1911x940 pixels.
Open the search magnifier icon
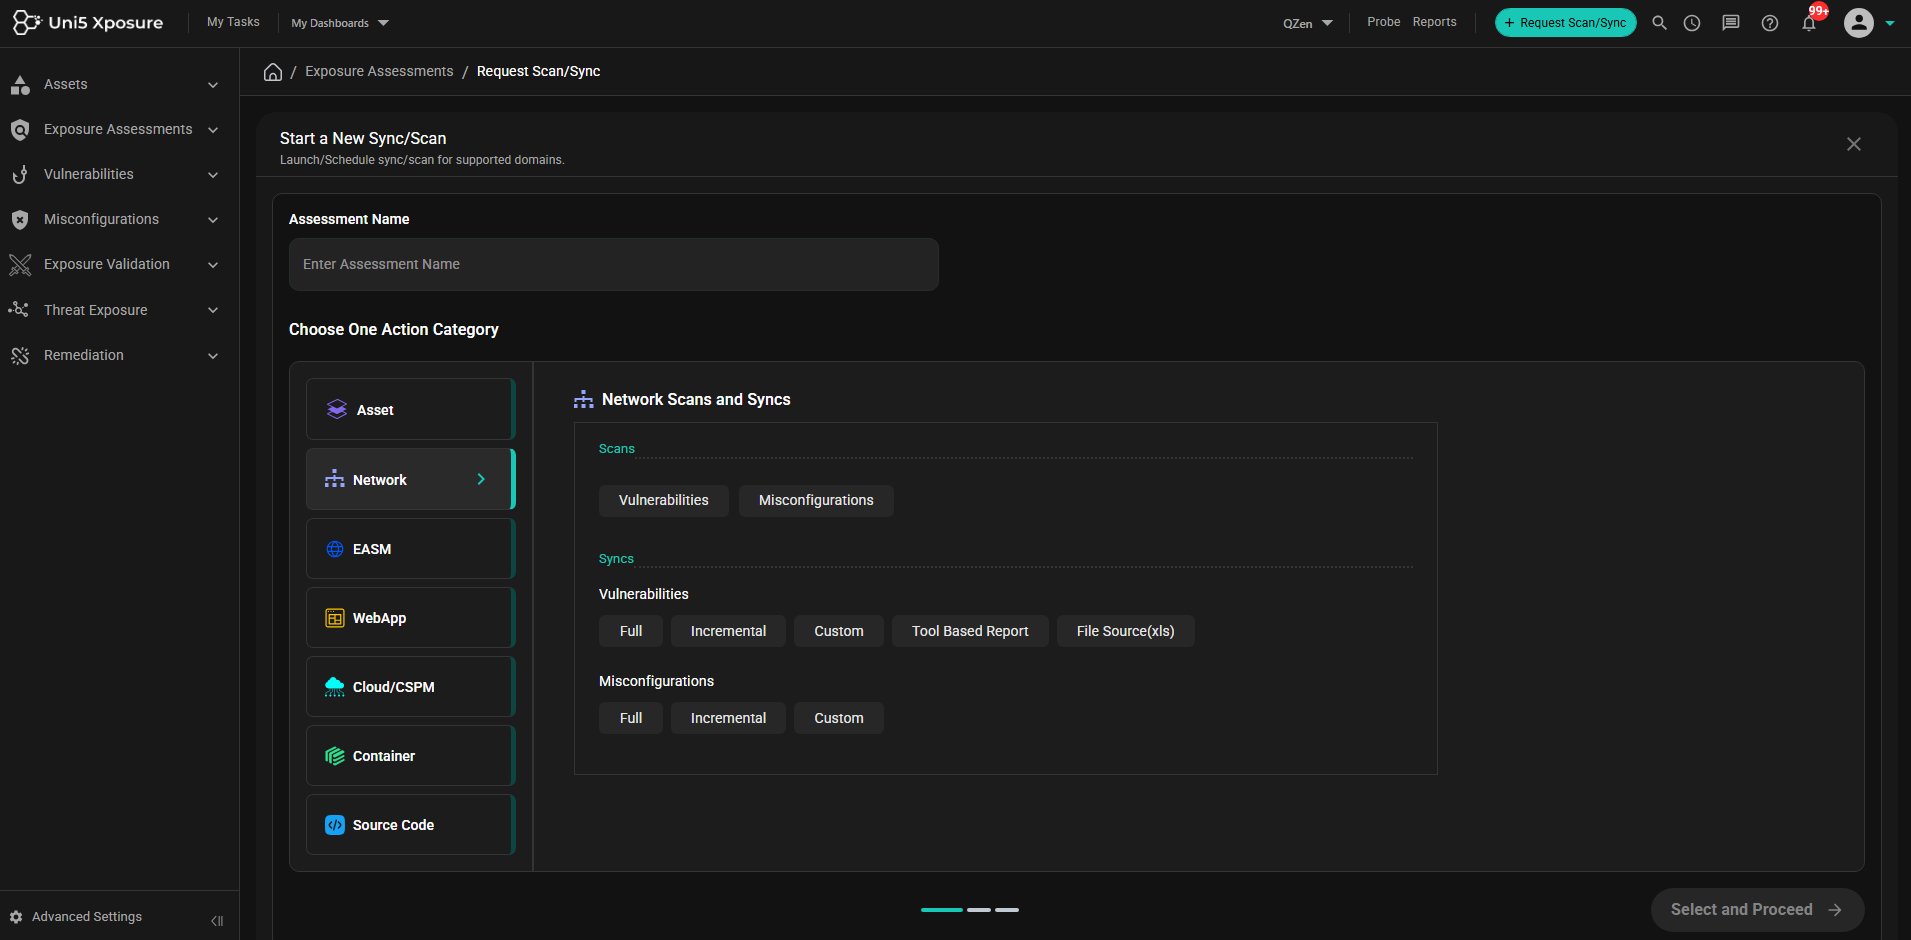1659,23
